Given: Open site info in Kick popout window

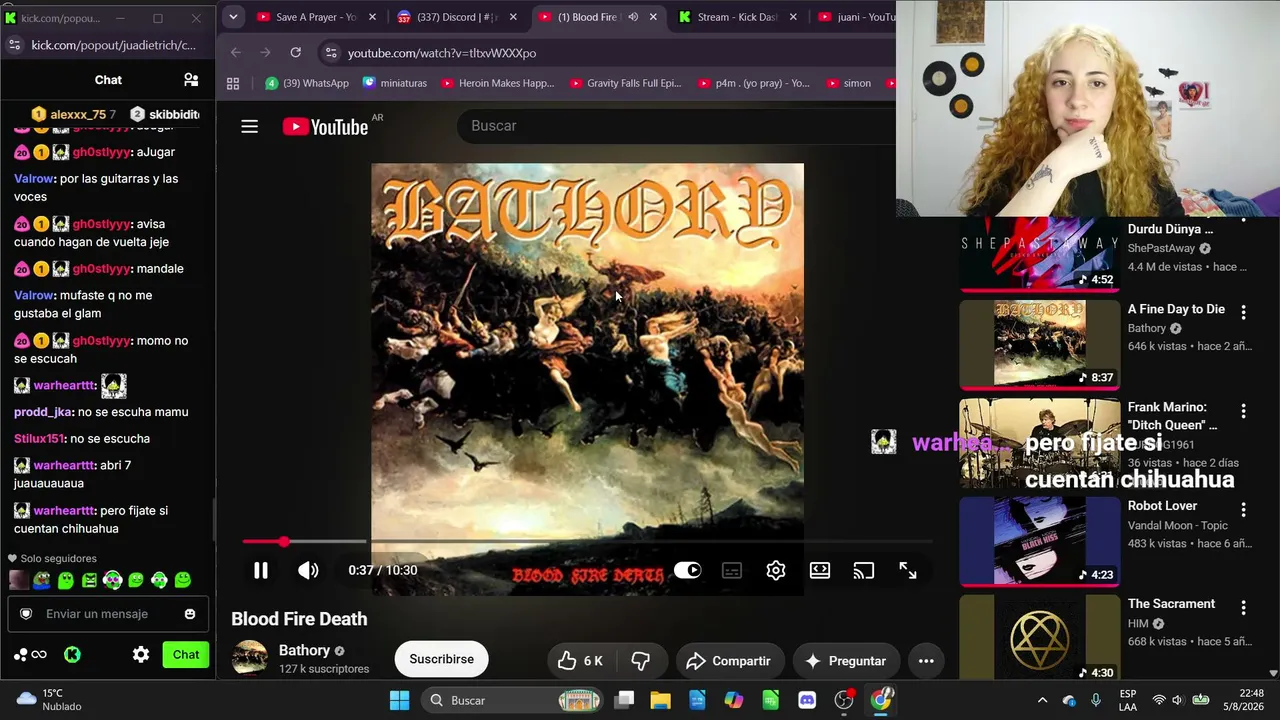Looking at the screenshot, I should pos(14,45).
